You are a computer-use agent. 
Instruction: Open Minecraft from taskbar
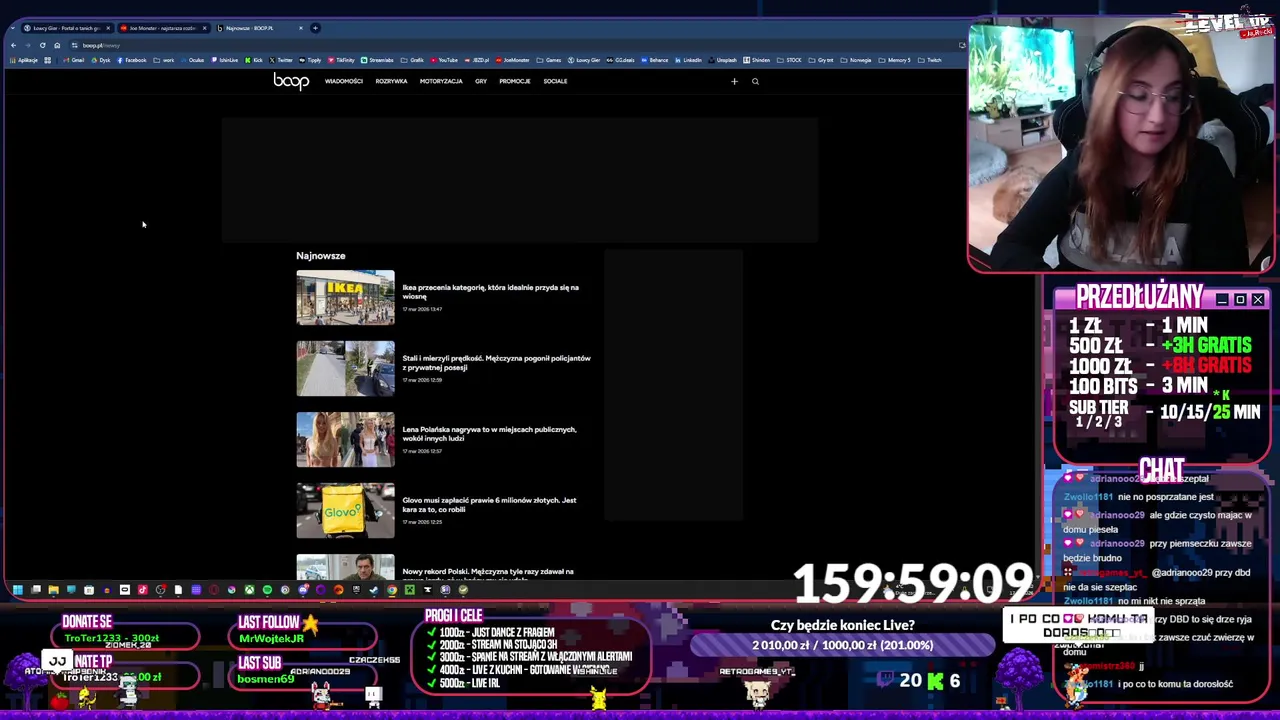click(x=410, y=590)
